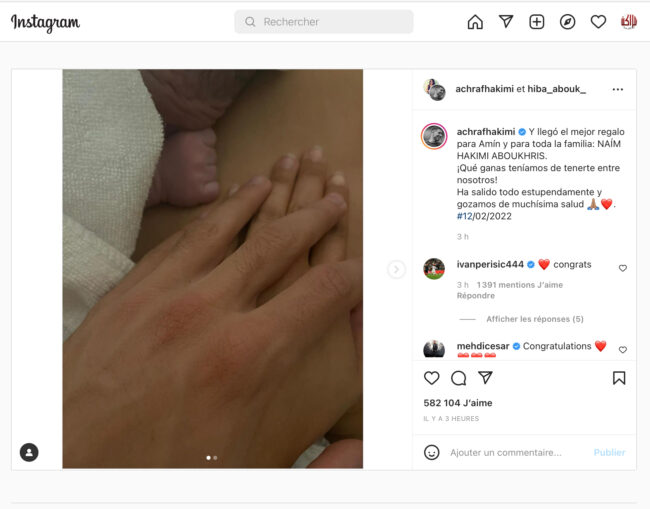This screenshot has width=650, height=509.
Task: Open hiba_abouk_ profile link
Action: tap(556, 89)
